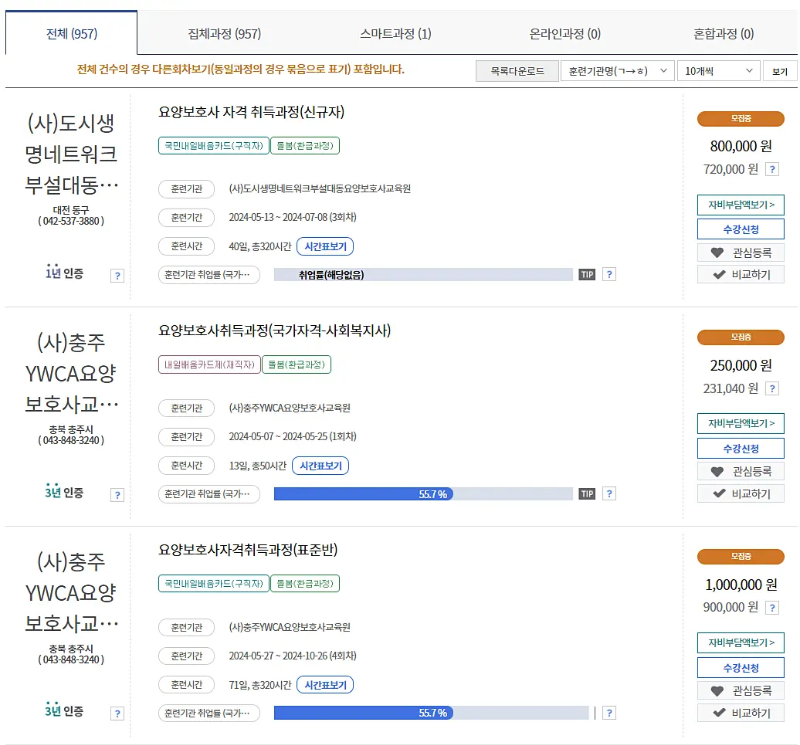Expand the 자비부담액보기 panel on the first course
The height and width of the screenshot is (745, 800).
click(739, 202)
